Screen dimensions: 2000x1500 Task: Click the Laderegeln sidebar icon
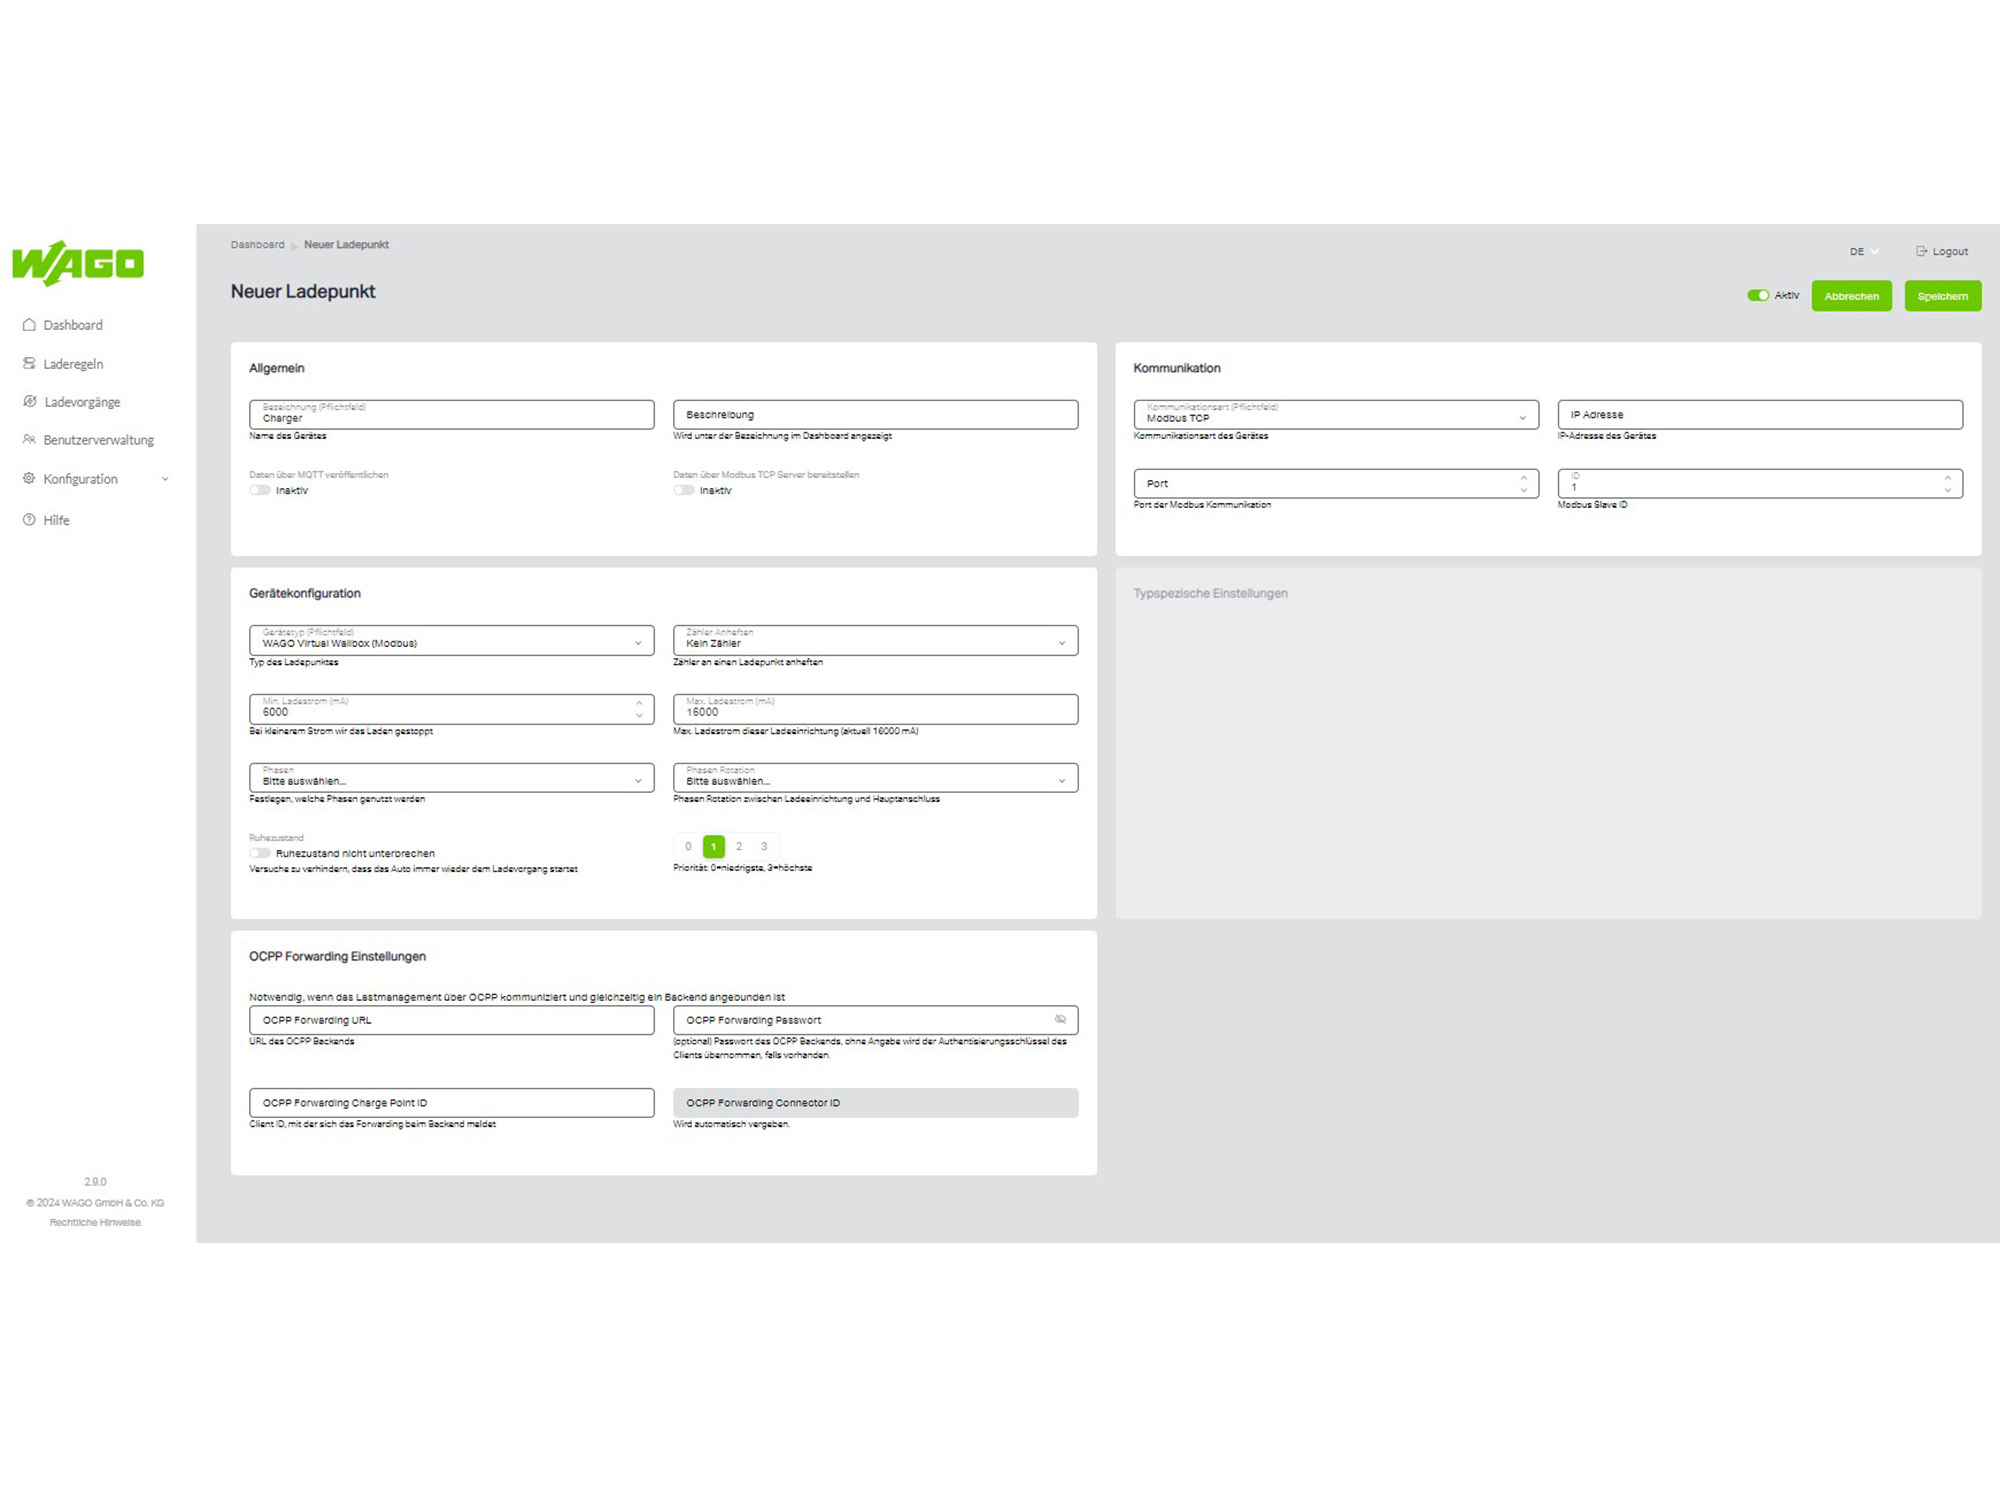[29, 364]
